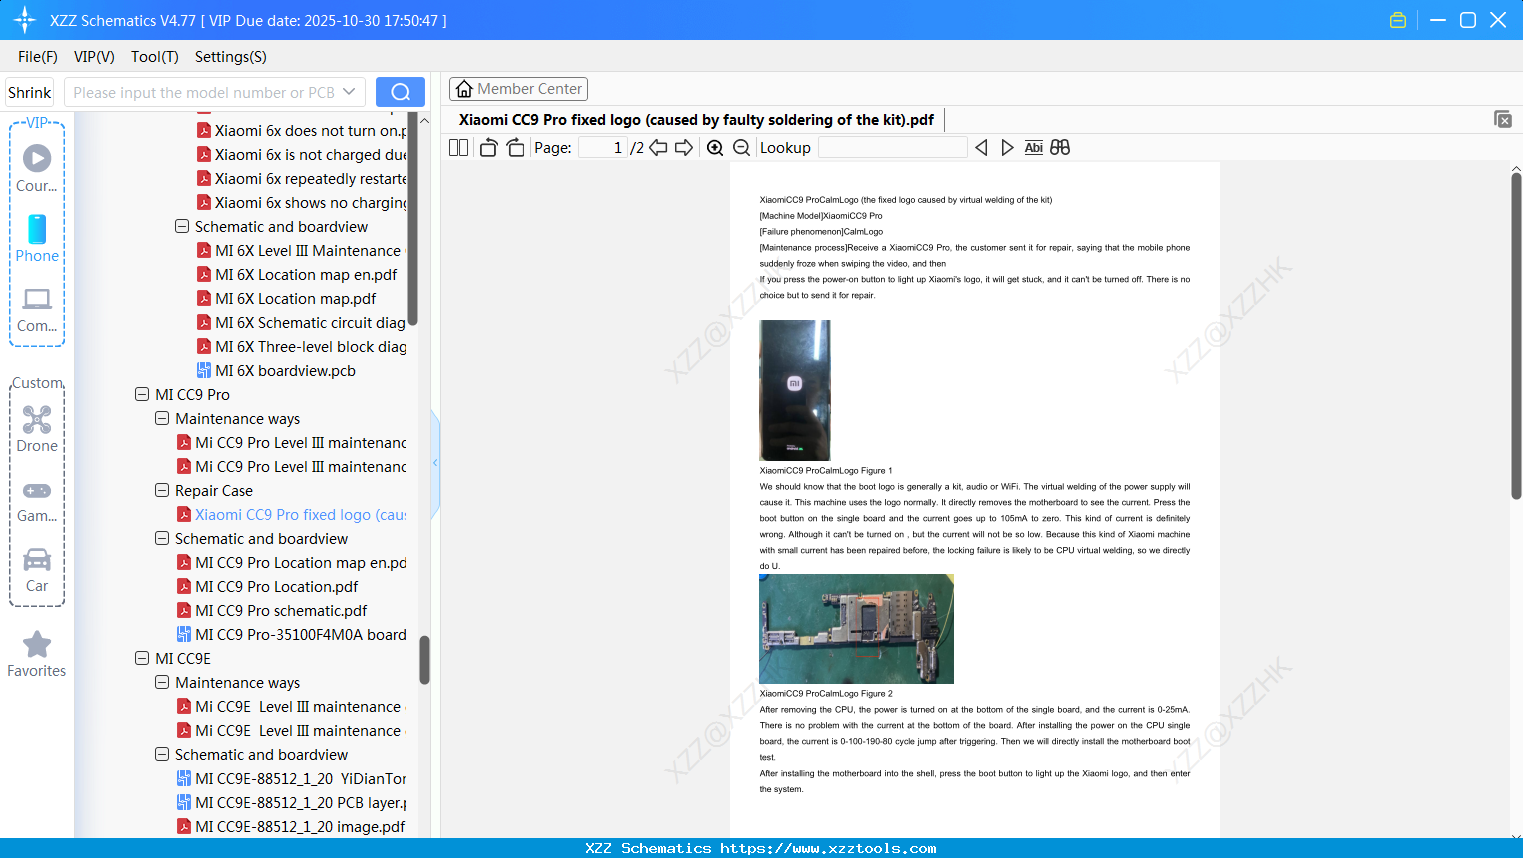
Task: Click the yellow VIP gift icon in title bar
Action: click(x=1398, y=20)
